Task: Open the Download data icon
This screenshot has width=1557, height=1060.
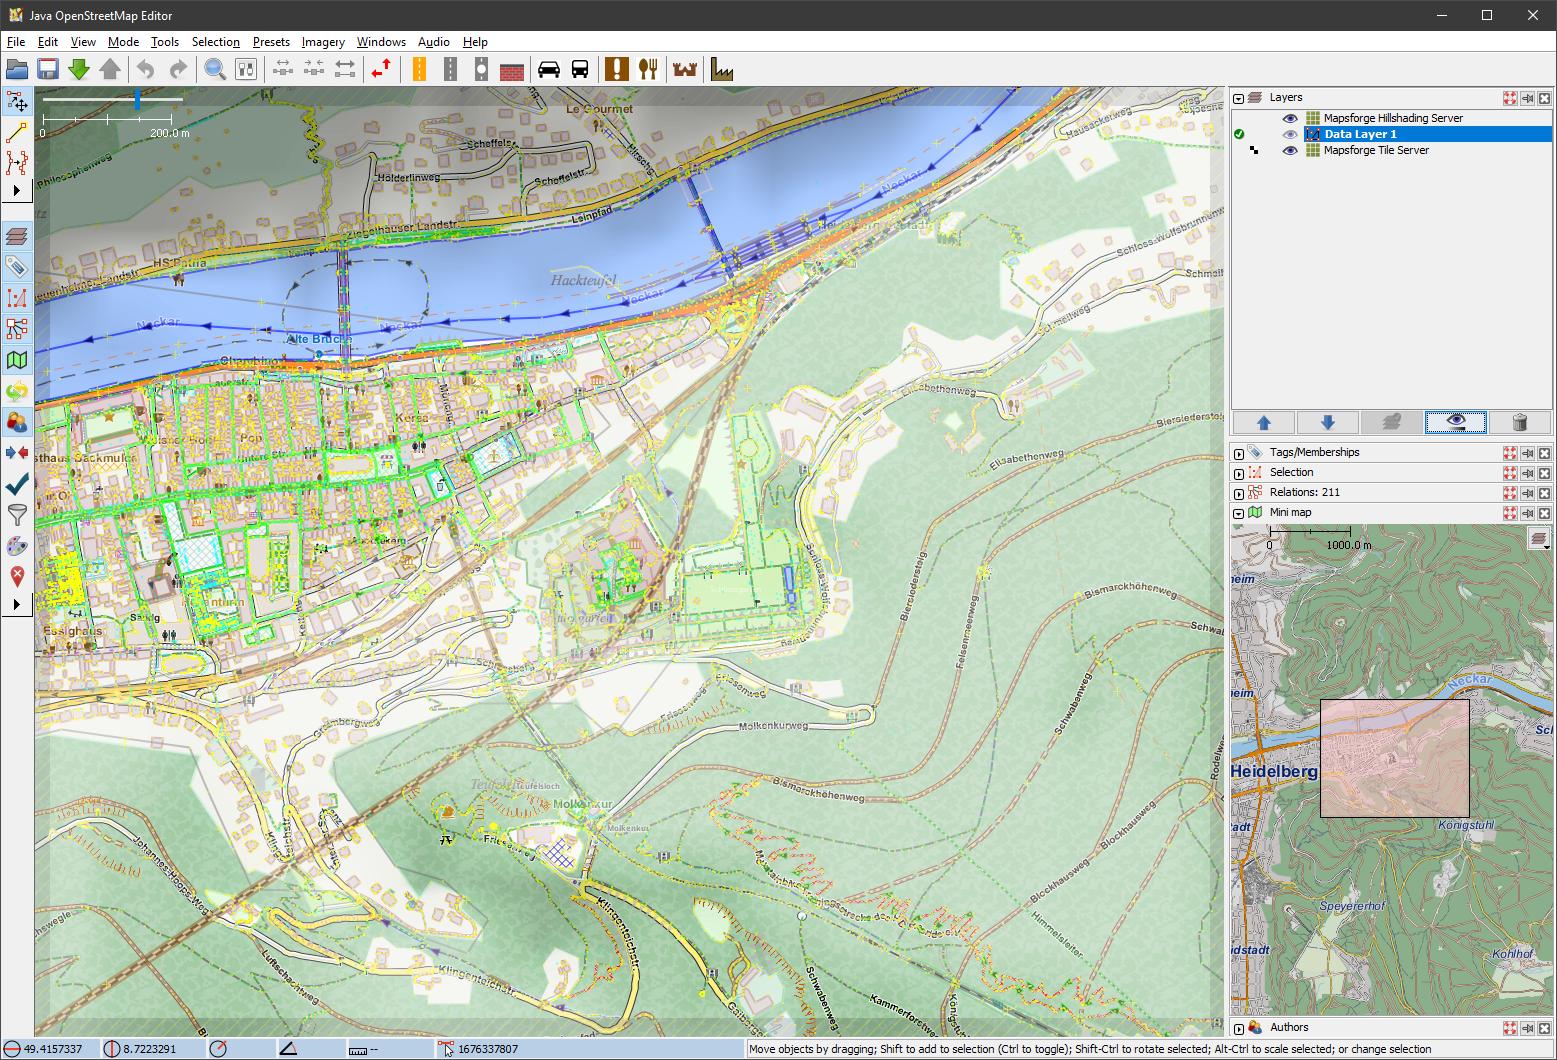Action: pos(80,68)
